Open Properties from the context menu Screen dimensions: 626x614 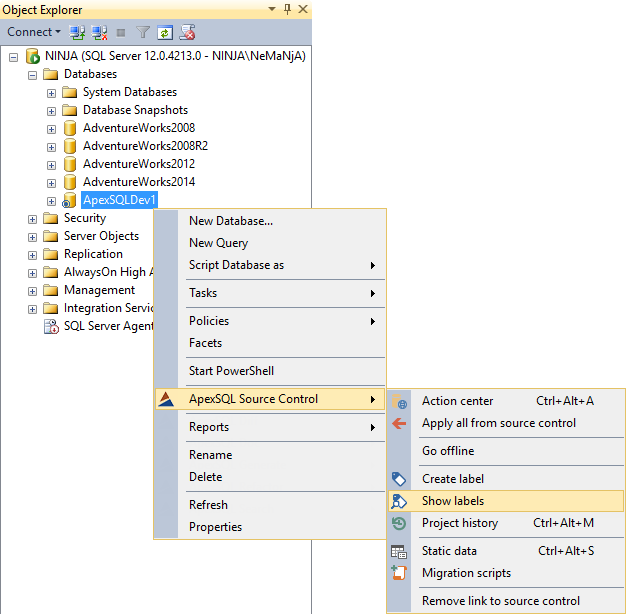270,527
